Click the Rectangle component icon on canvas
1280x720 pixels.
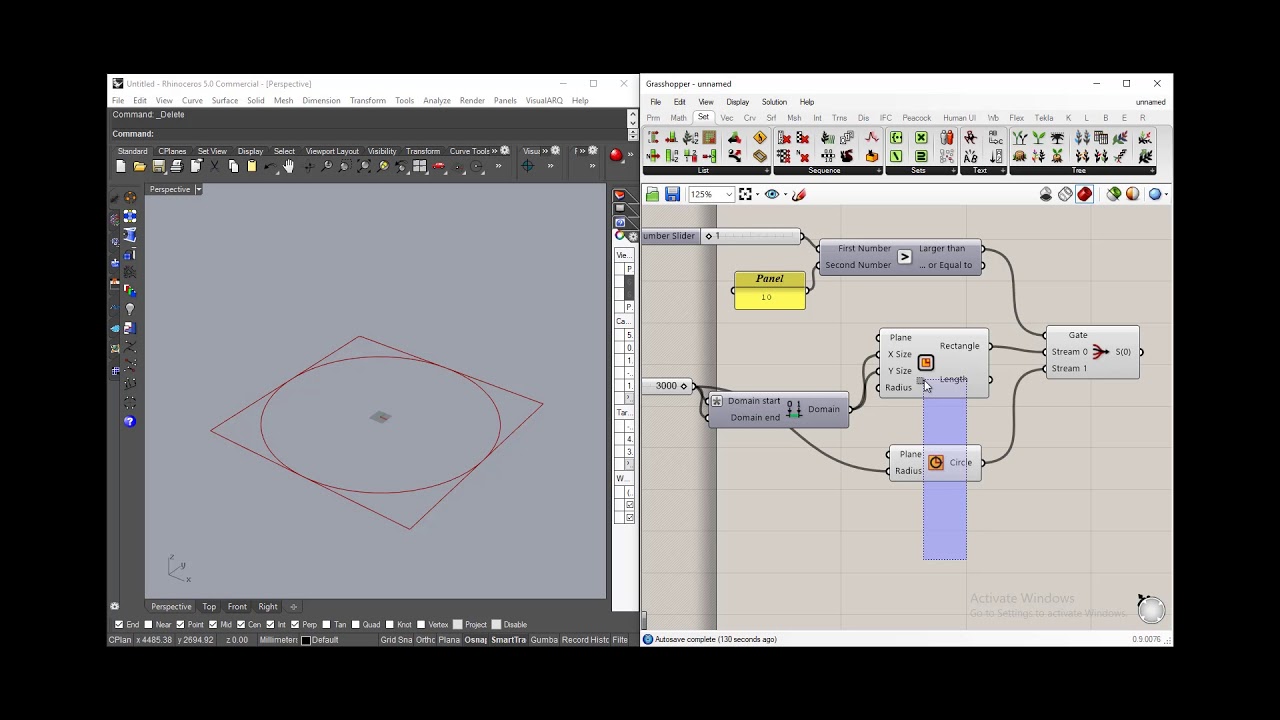[x=925, y=362]
